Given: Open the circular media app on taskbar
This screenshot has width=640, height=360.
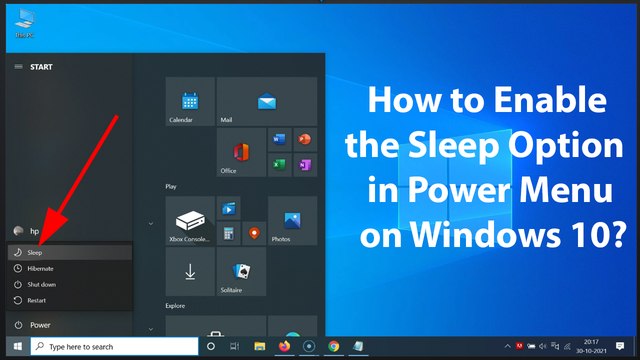Looking at the screenshot, I should coord(309,347).
